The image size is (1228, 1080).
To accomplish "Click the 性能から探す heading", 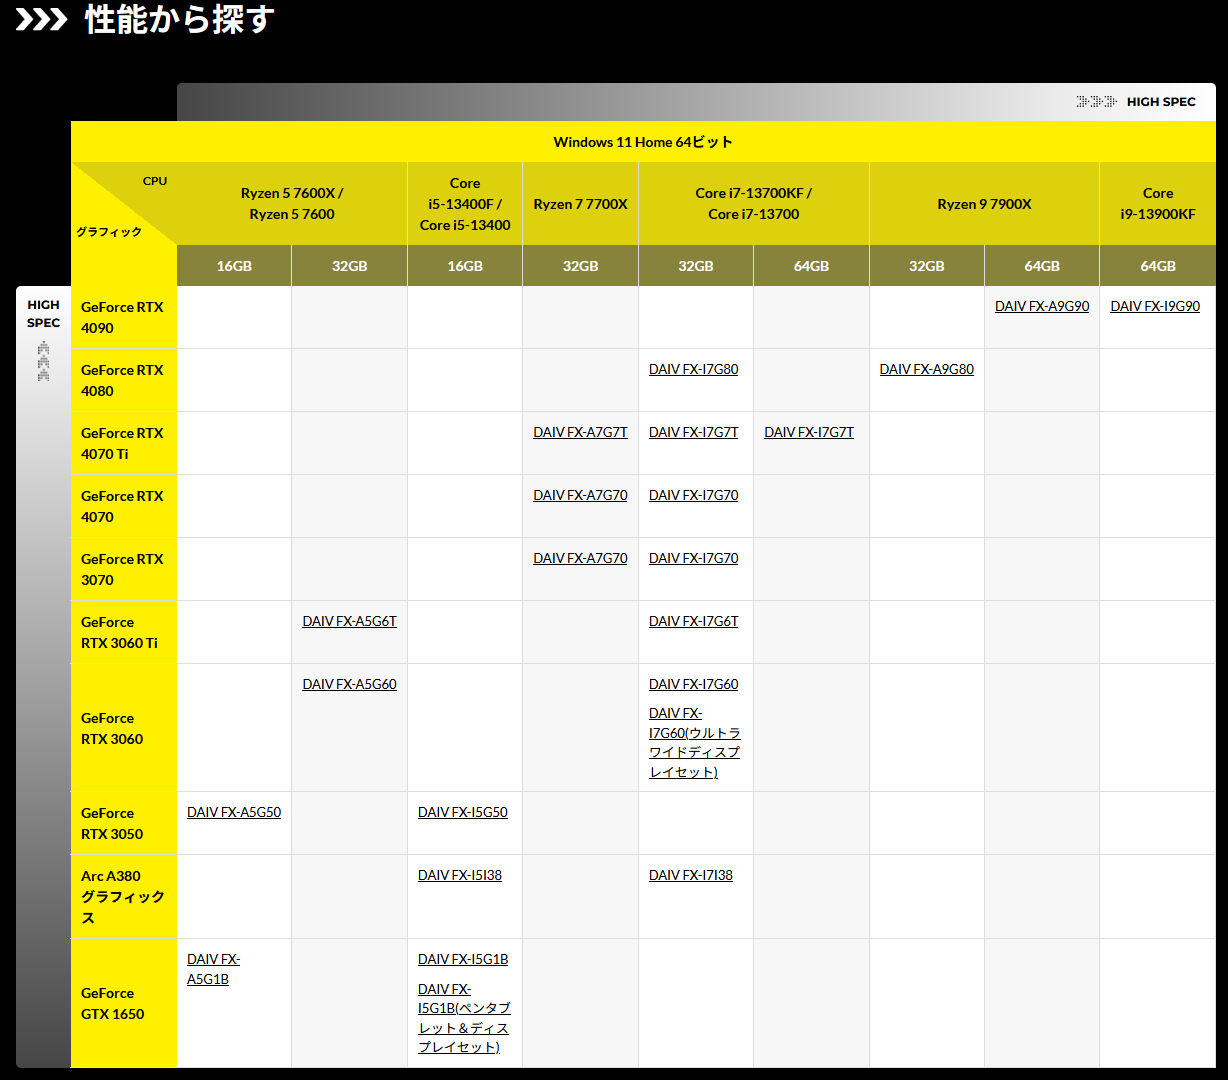I will point(180,19).
